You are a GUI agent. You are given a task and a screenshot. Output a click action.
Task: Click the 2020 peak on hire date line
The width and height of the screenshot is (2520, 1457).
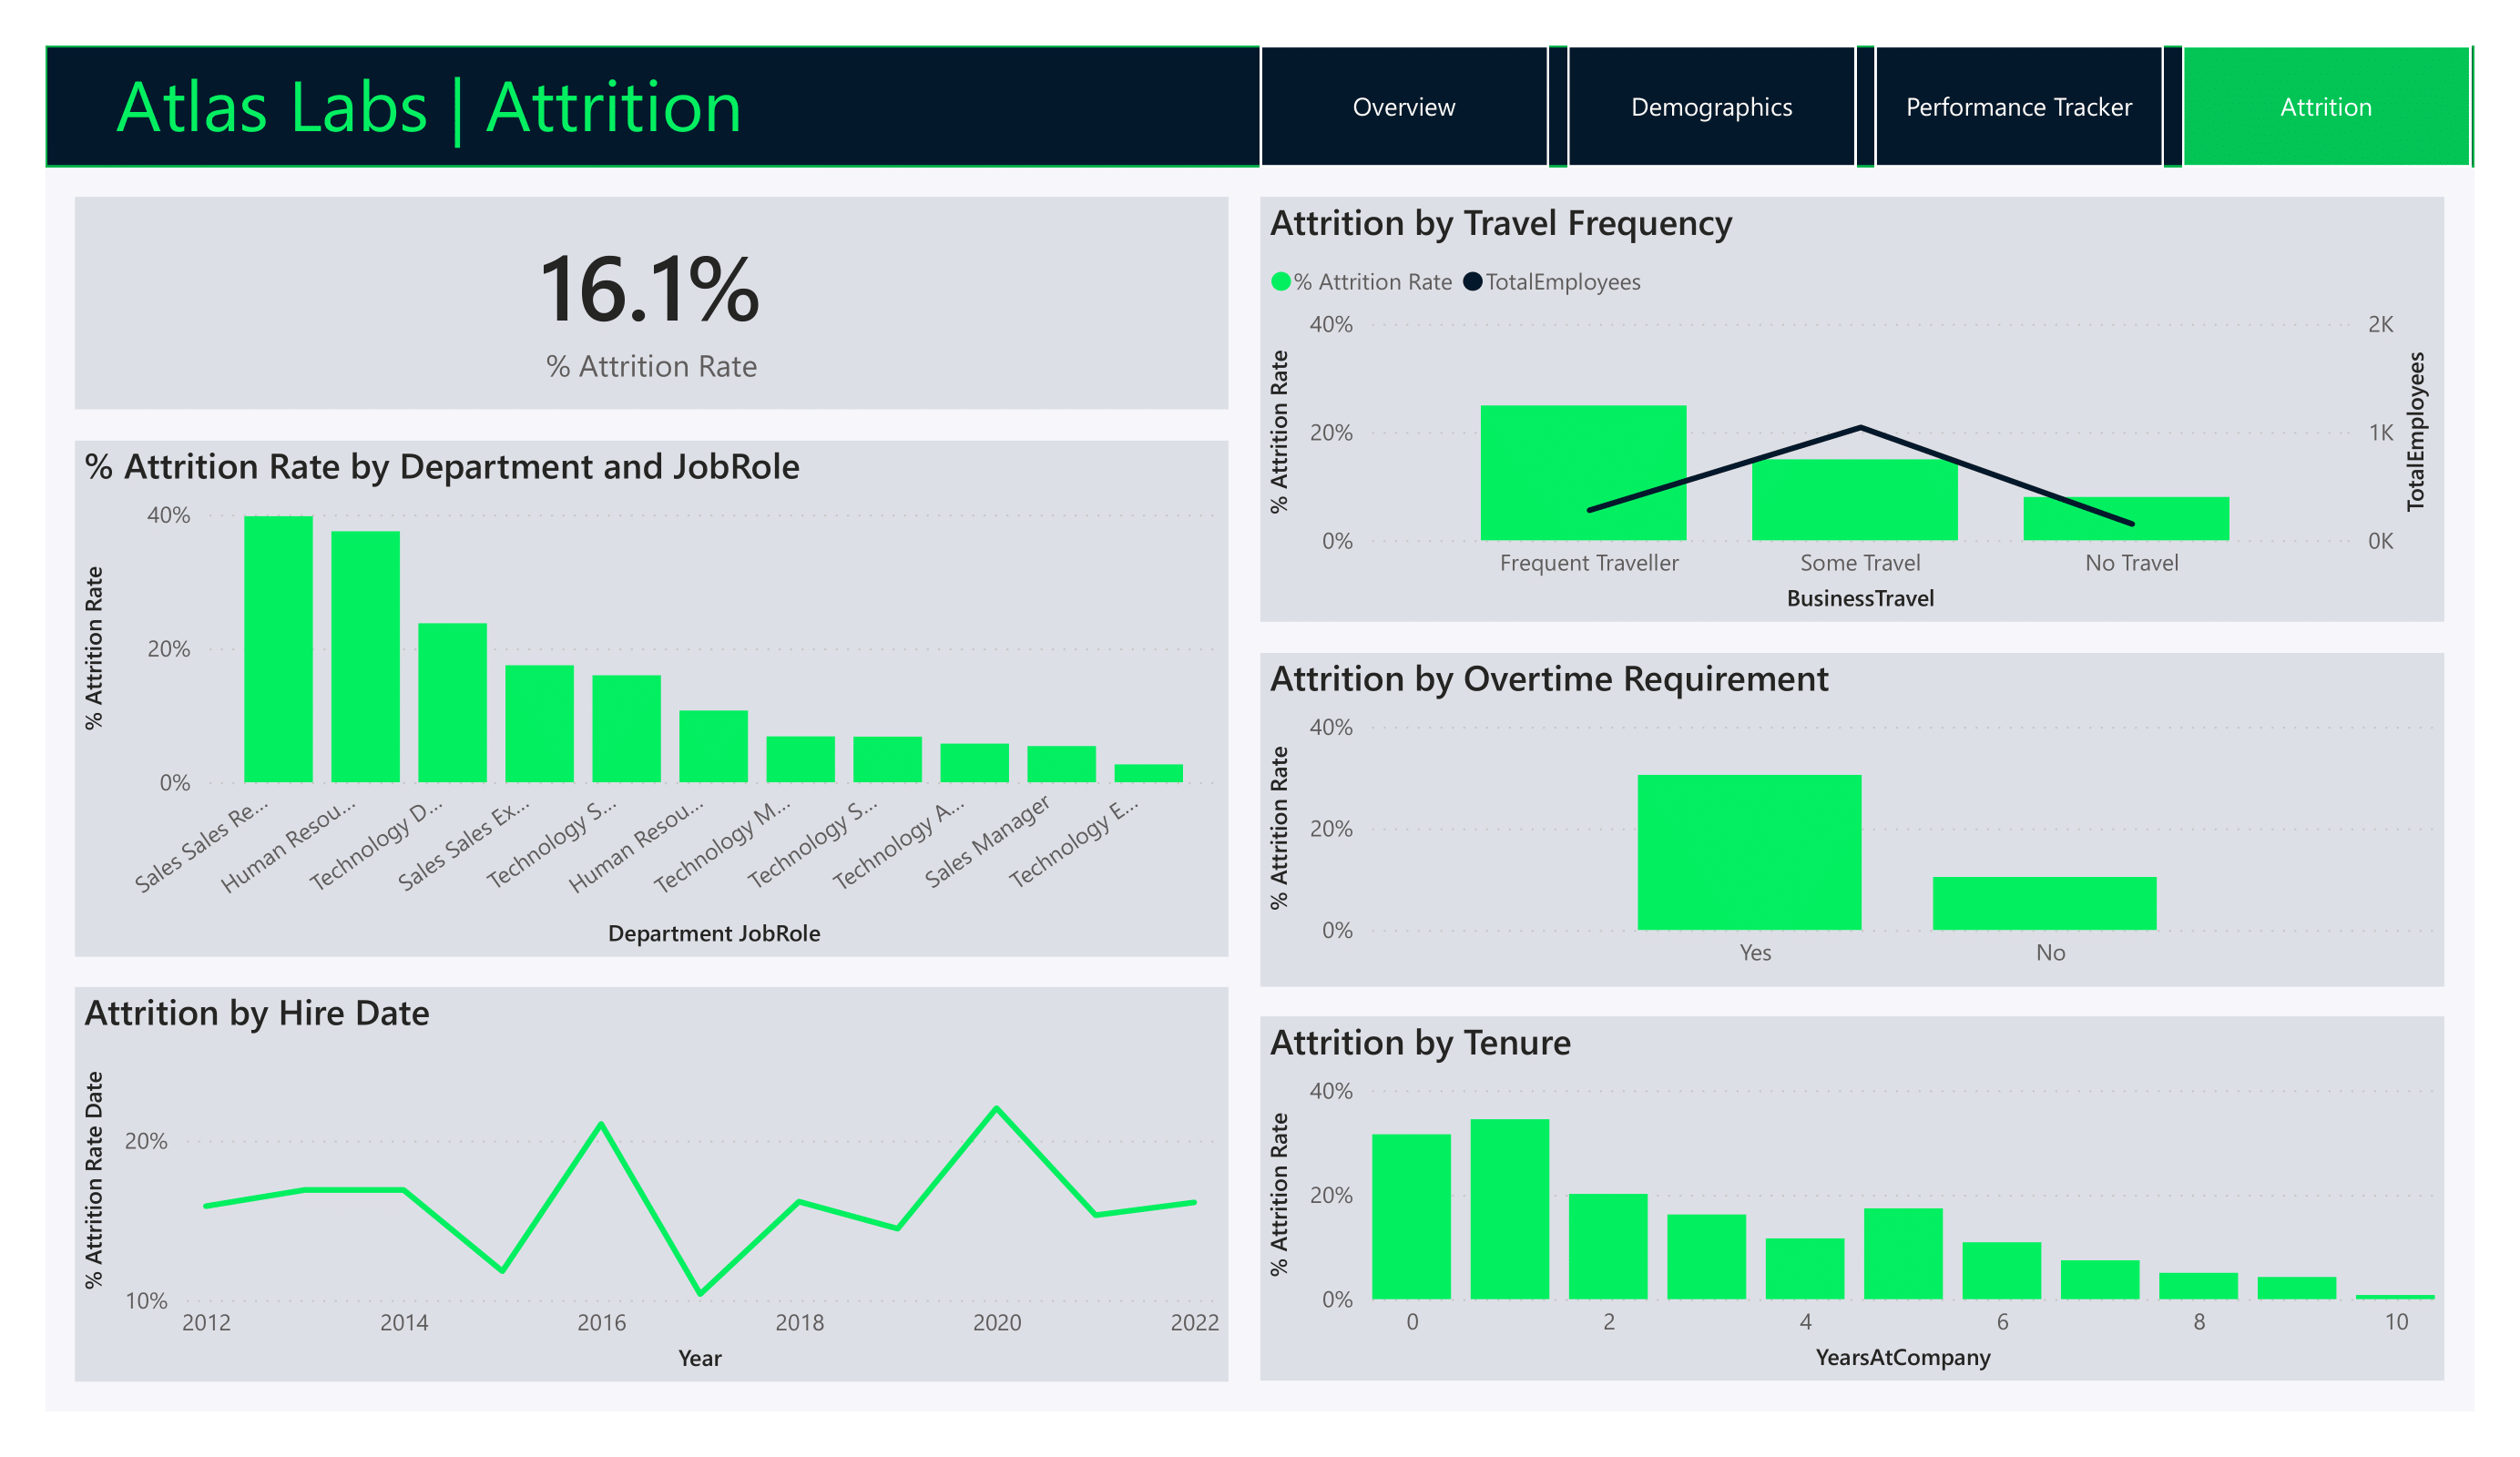coord(997,1109)
